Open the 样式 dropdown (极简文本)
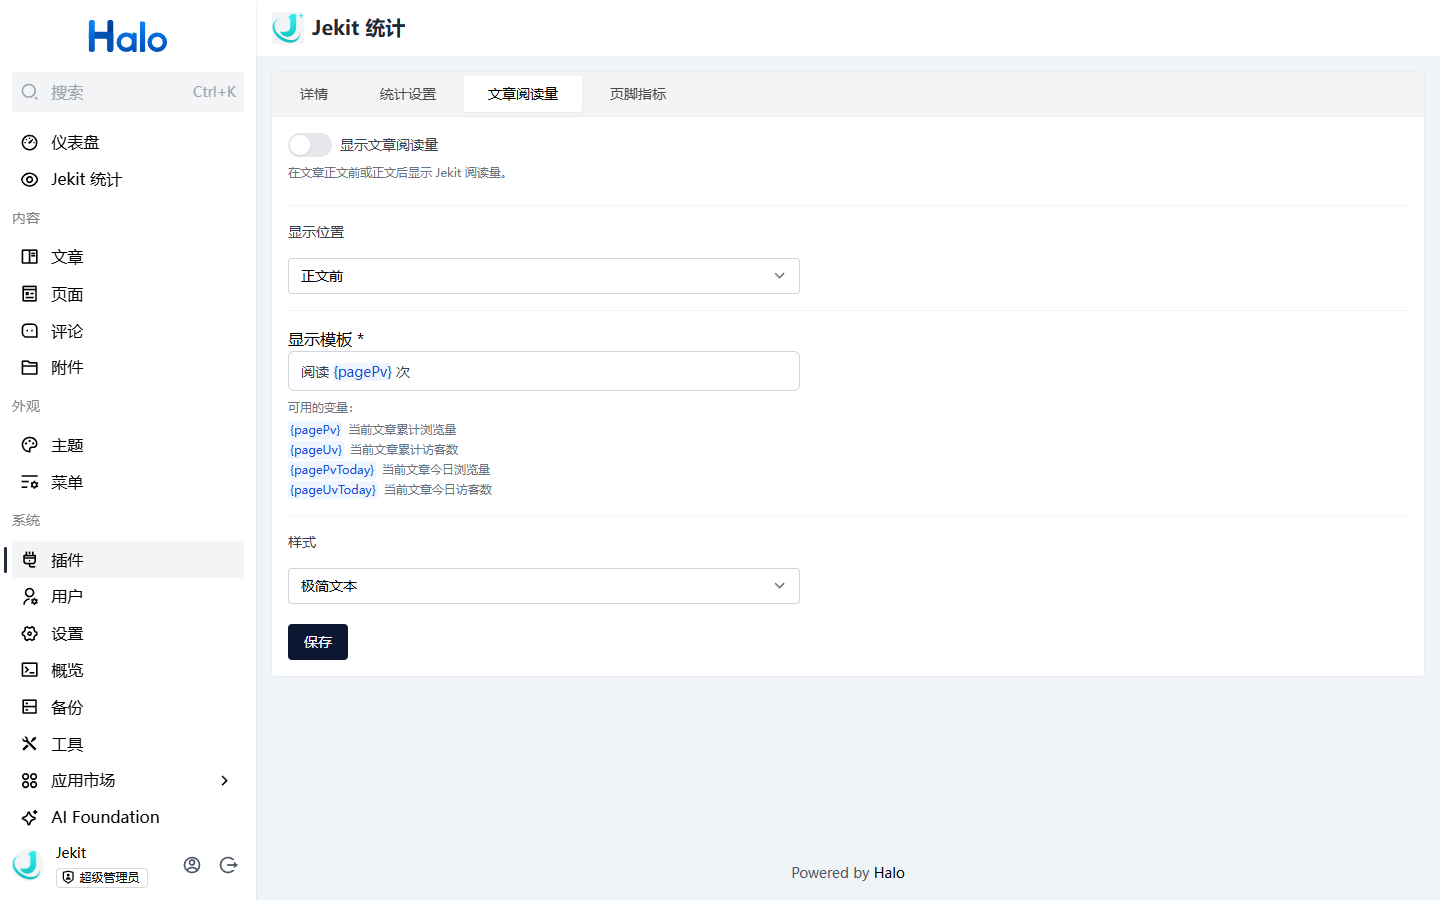The width and height of the screenshot is (1440, 900). click(x=544, y=586)
